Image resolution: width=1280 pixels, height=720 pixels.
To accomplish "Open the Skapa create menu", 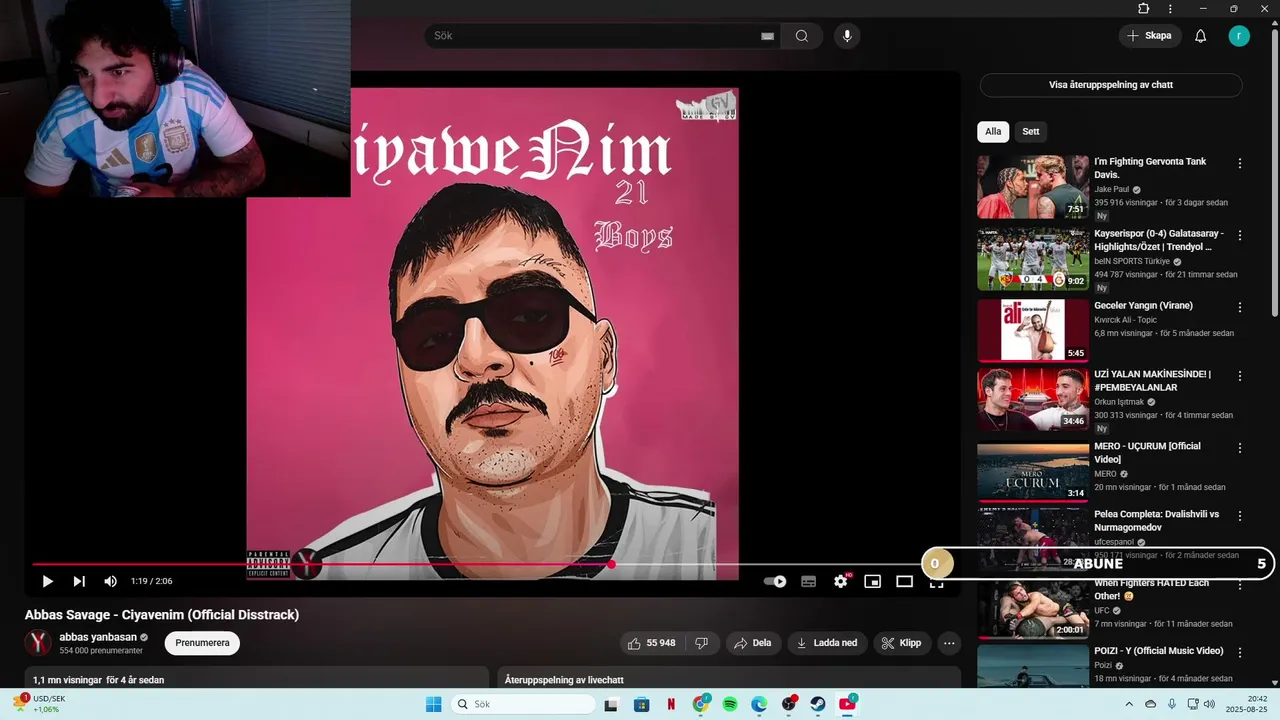I will click(x=1150, y=36).
